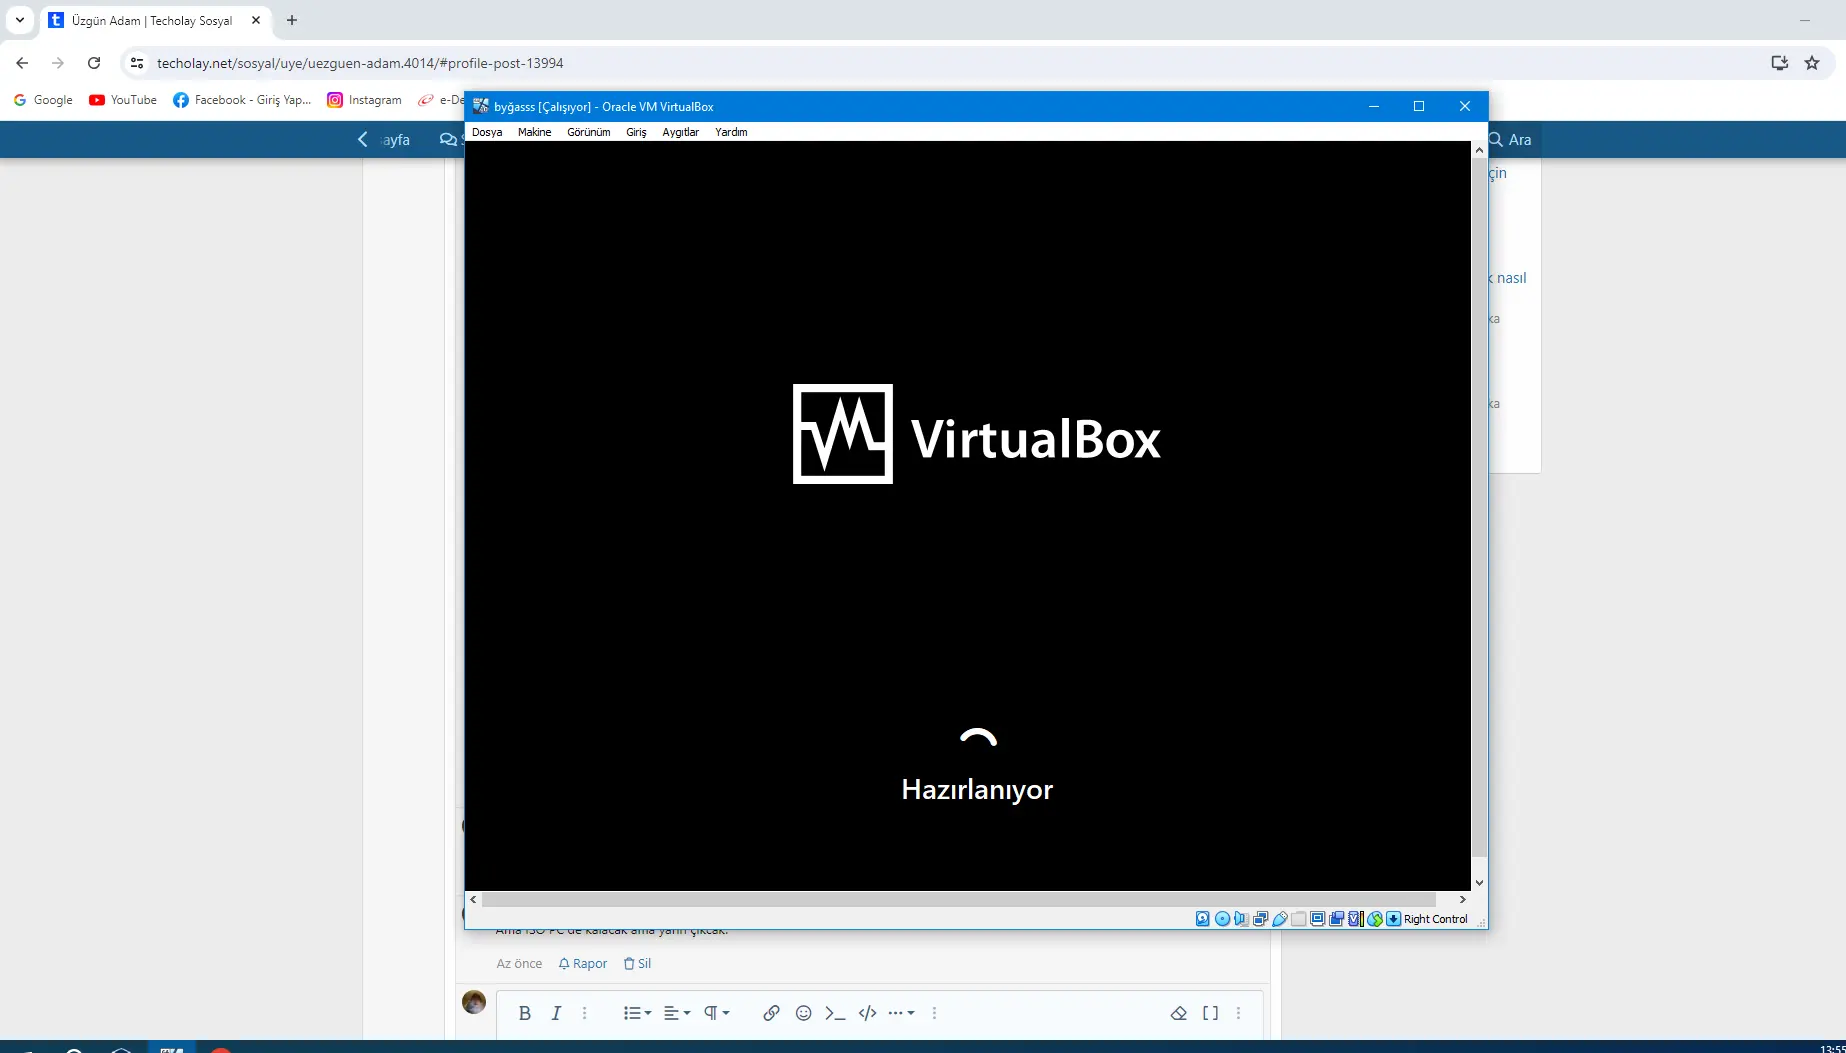Click the browser address bar URL

pos(360,63)
